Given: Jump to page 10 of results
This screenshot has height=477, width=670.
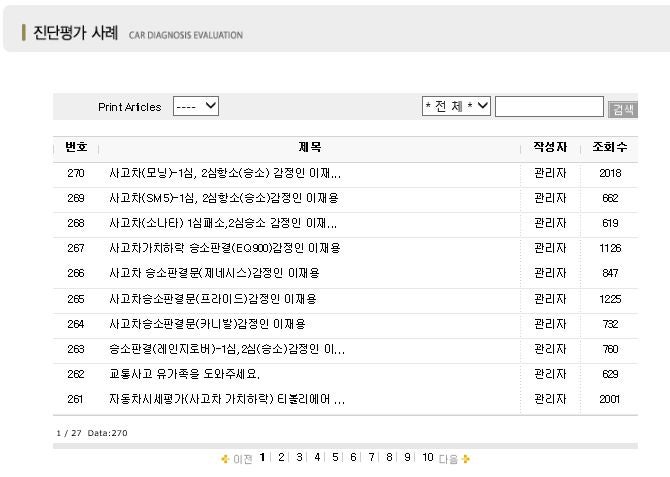Looking at the screenshot, I should pyautogui.click(x=427, y=458).
